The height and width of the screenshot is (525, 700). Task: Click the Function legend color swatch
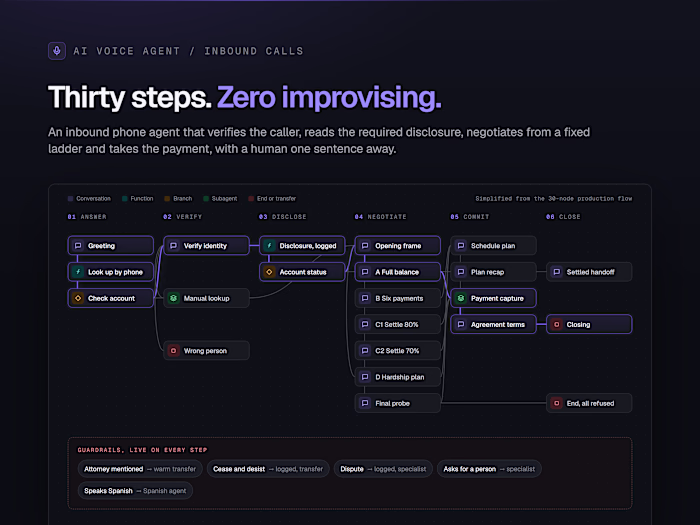[125, 199]
